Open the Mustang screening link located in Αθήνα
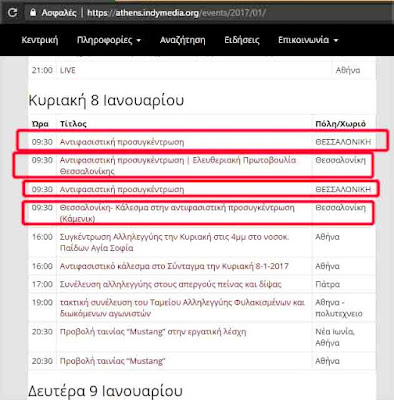394x400 pixels. (x=113, y=361)
